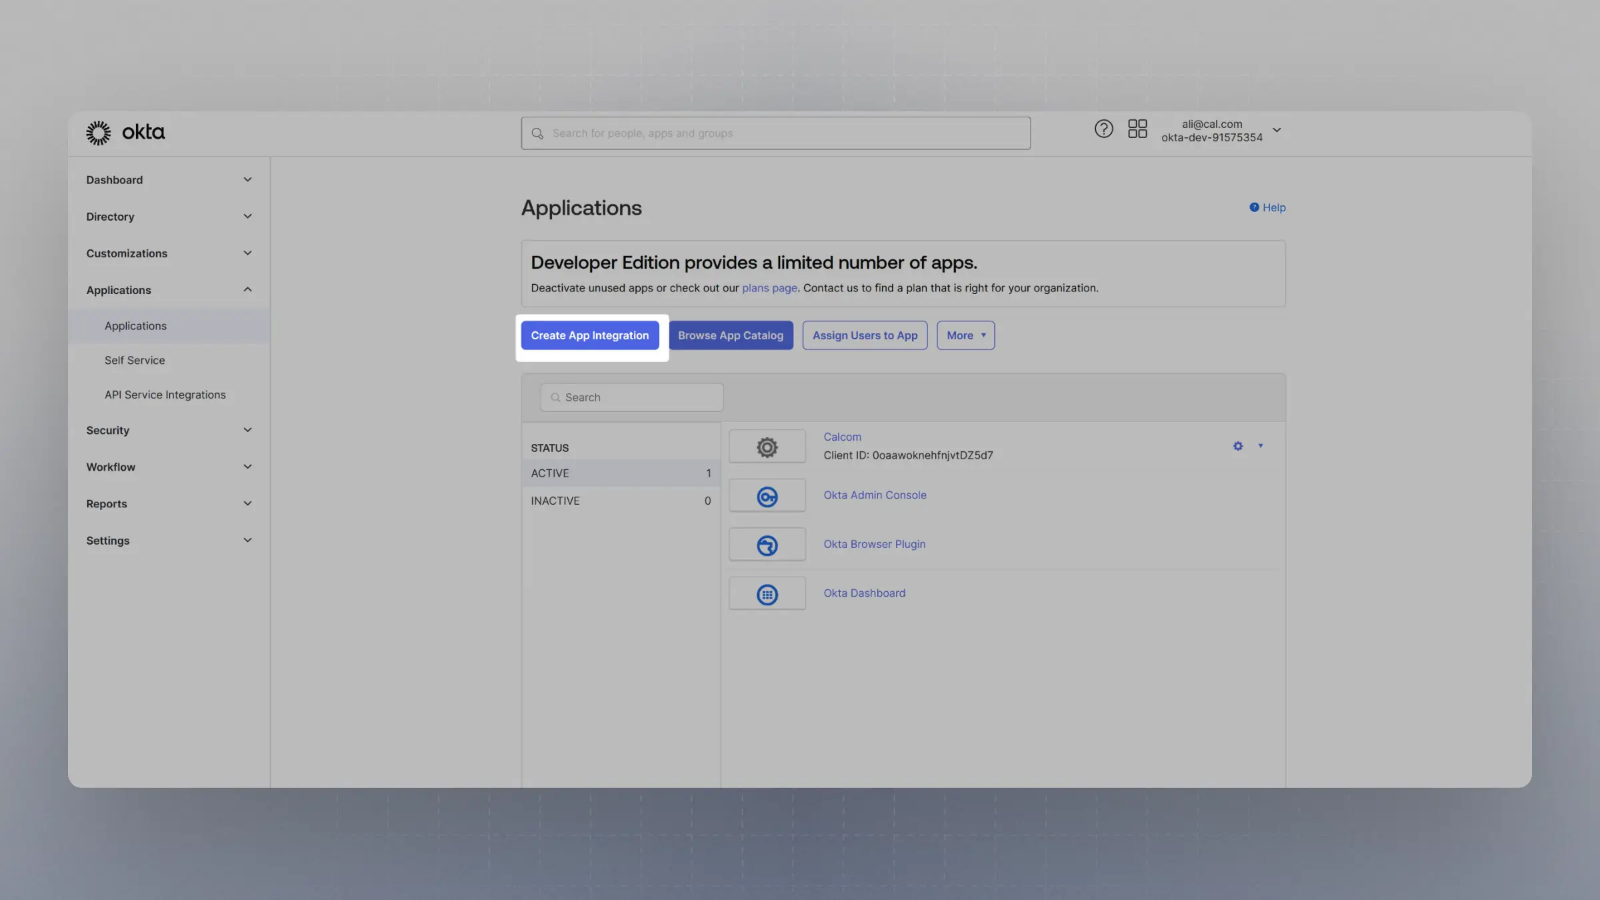Select API Service Integrations in sidebar
The height and width of the screenshot is (900, 1600).
point(165,395)
